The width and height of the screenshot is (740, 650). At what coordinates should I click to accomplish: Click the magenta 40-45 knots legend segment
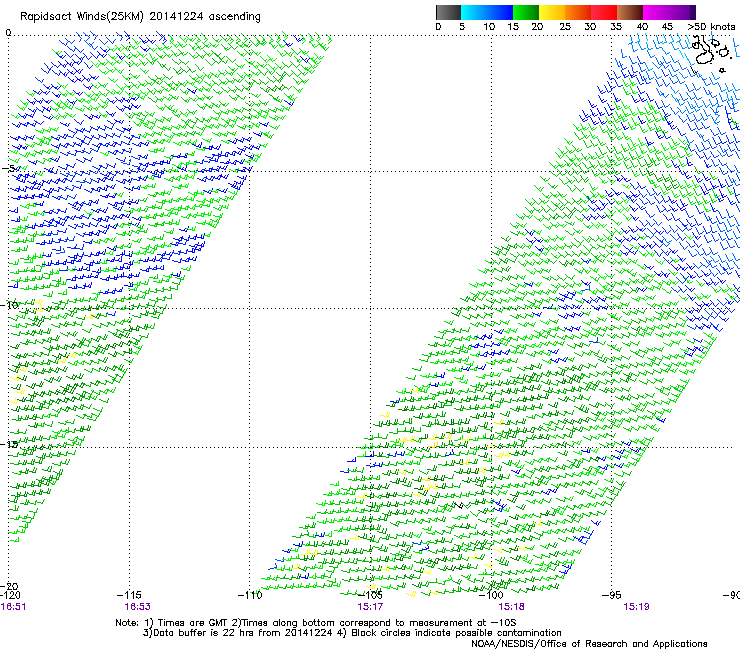click(x=656, y=12)
